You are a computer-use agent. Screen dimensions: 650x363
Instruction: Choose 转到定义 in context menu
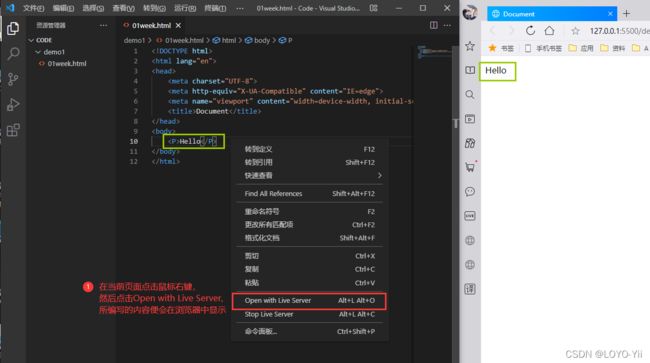click(x=310, y=149)
